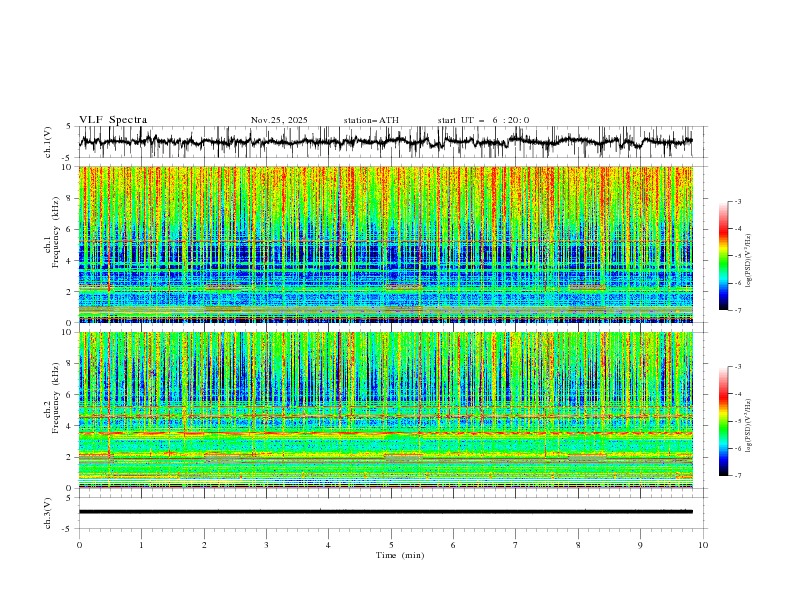This screenshot has height=612, width=792.
Task: Click the ch.1 frequency spectrogram plot
Action: click(386, 244)
